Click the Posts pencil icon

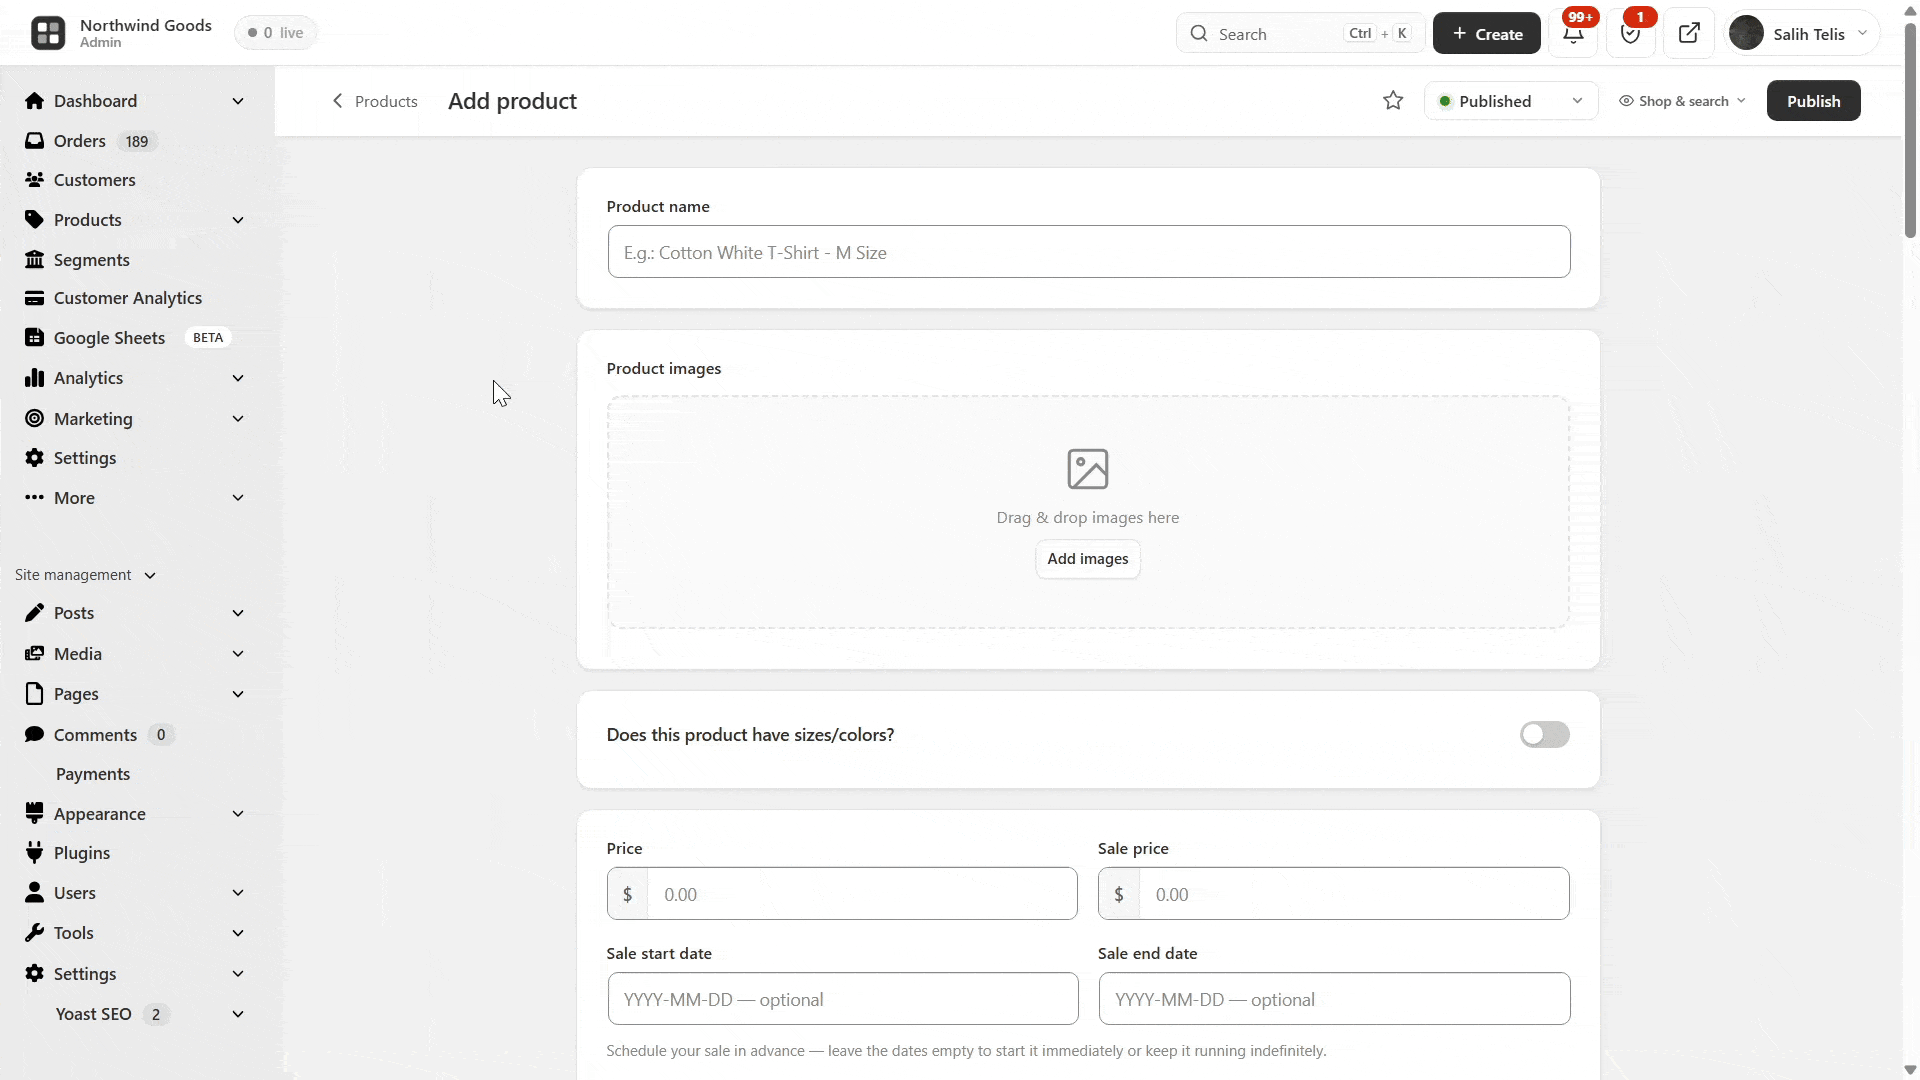34,613
